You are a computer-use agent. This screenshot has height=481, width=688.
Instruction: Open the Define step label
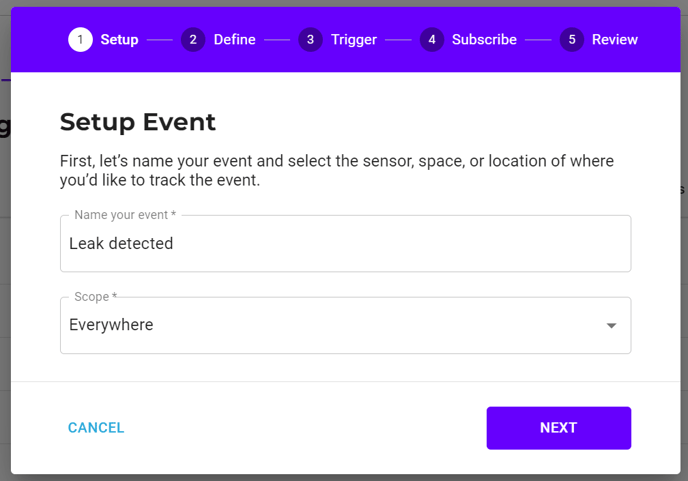click(x=234, y=39)
